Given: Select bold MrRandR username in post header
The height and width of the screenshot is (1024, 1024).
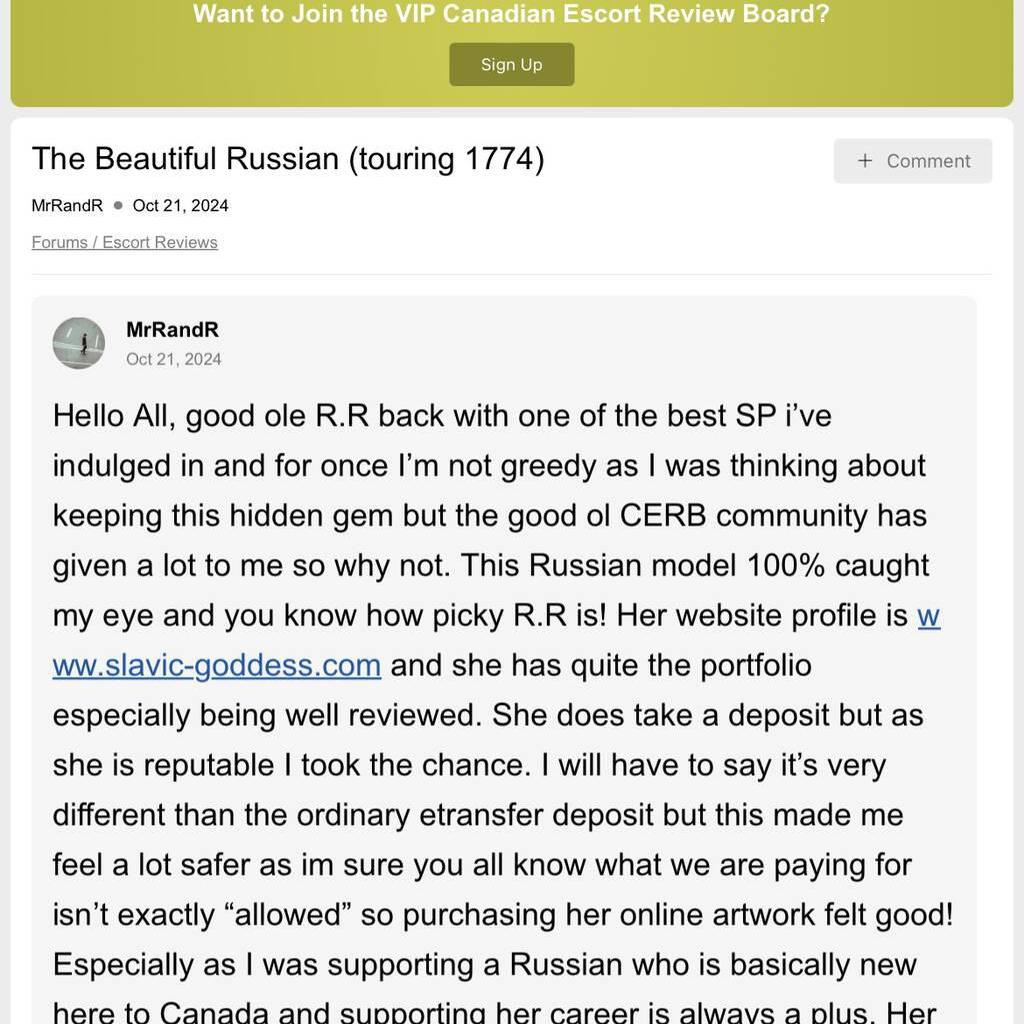Looking at the screenshot, I should [172, 330].
